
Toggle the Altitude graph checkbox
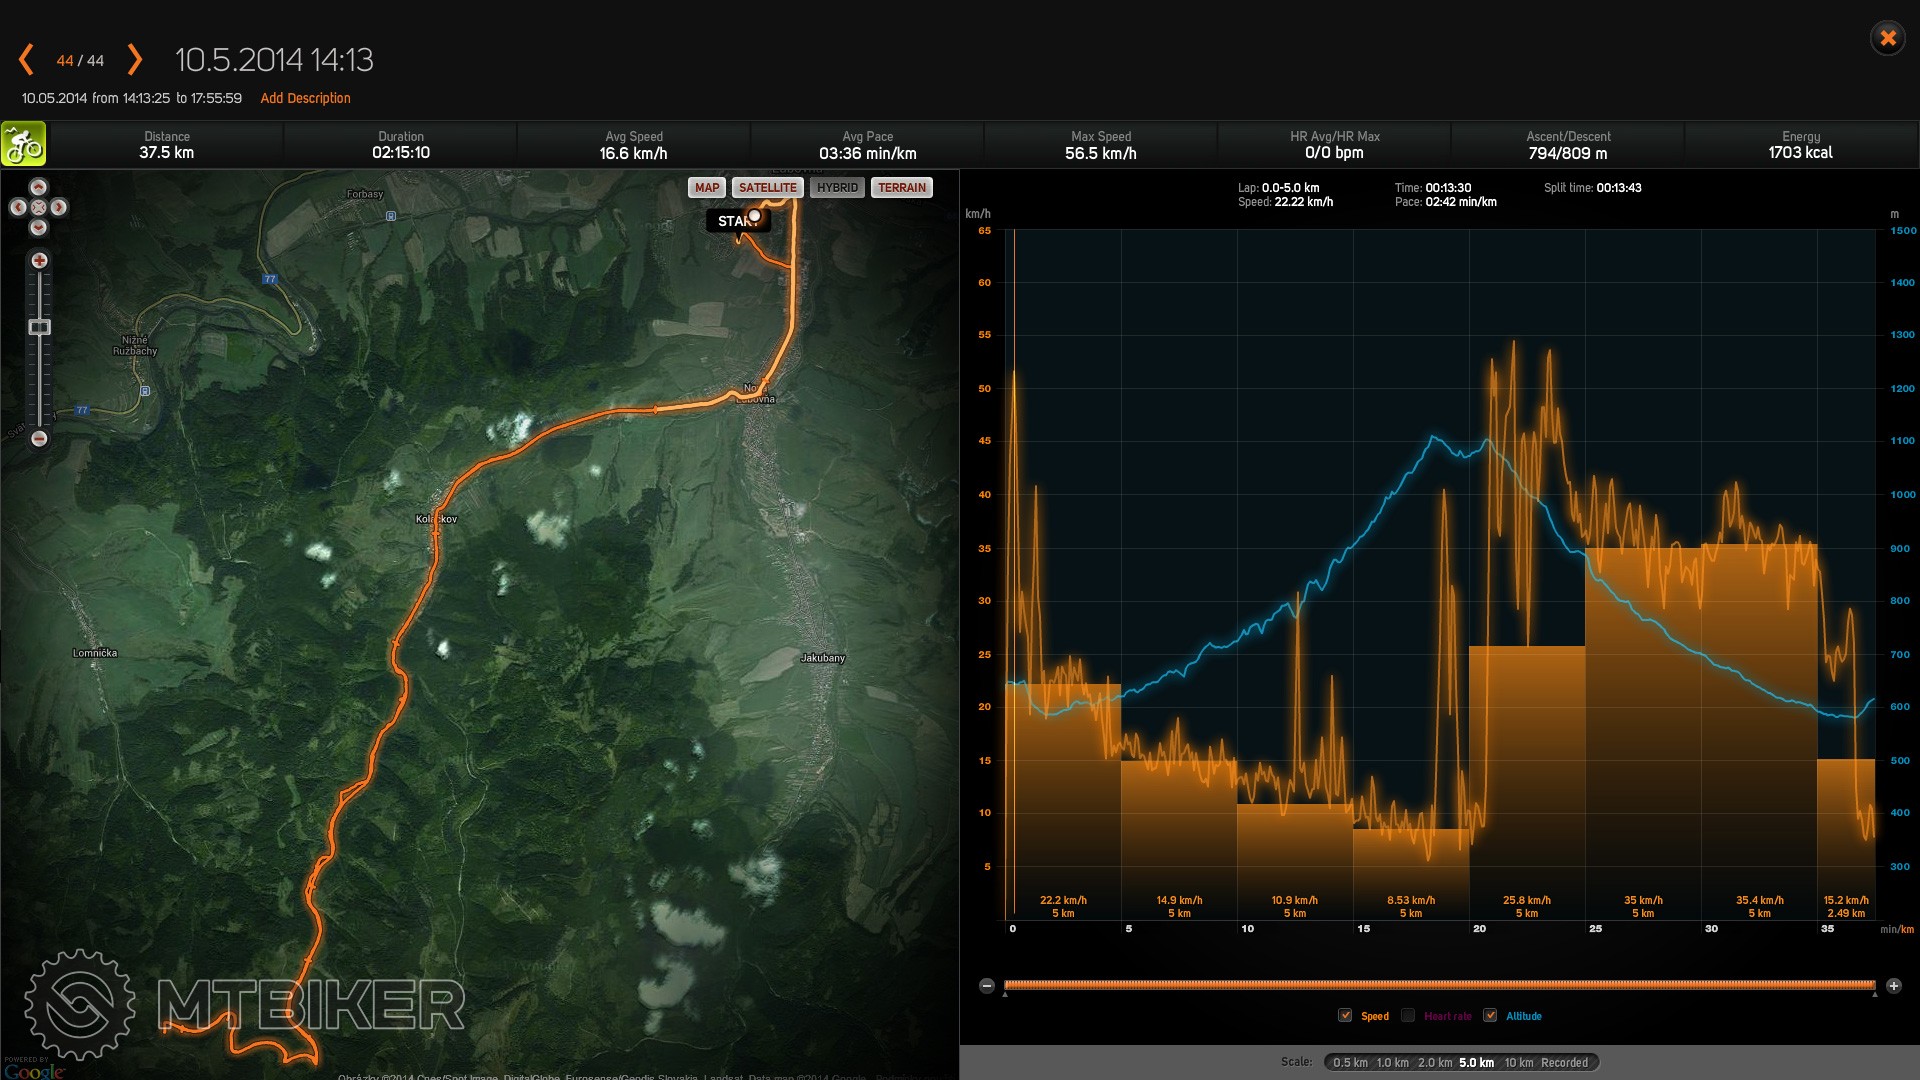1490,1016
